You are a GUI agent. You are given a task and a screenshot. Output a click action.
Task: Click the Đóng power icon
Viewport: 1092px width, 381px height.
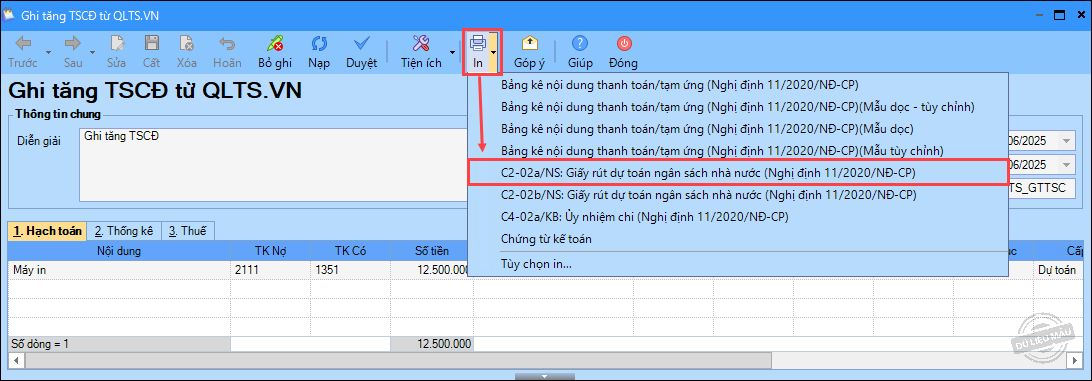(624, 44)
